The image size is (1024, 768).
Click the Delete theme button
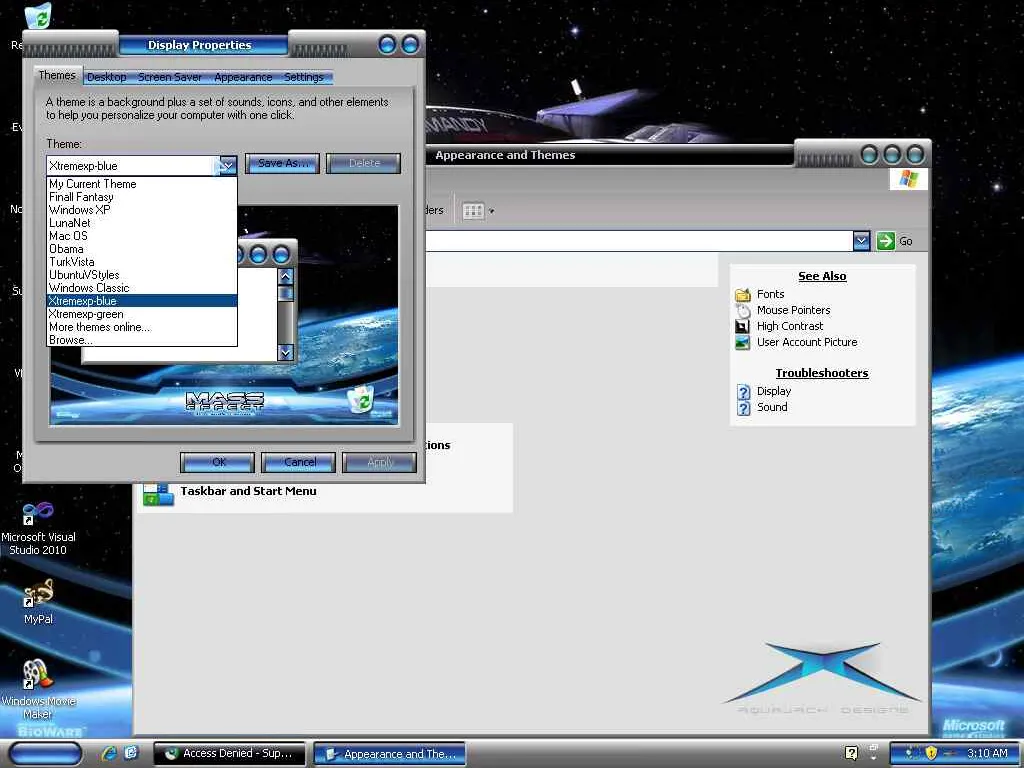(364, 163)
